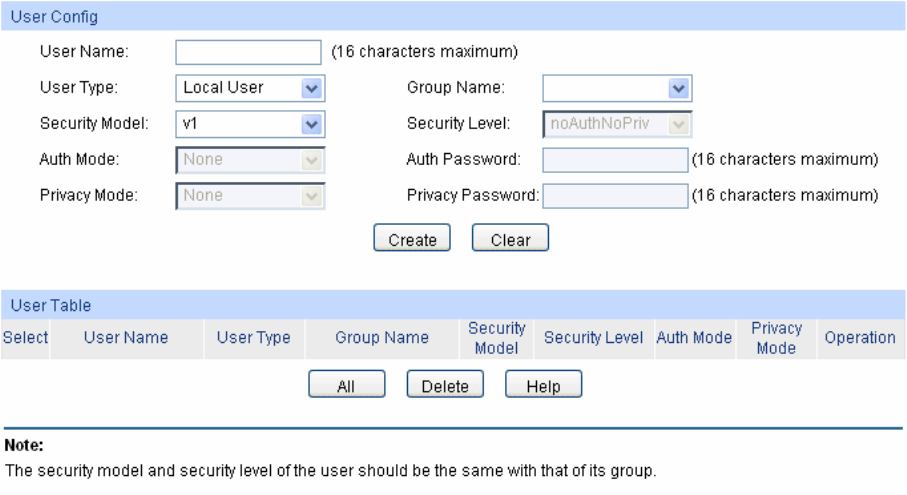The width and height of the screenshot is (907, 495).
Task: Open the User Type dropdown
Action: coord(250,88)
